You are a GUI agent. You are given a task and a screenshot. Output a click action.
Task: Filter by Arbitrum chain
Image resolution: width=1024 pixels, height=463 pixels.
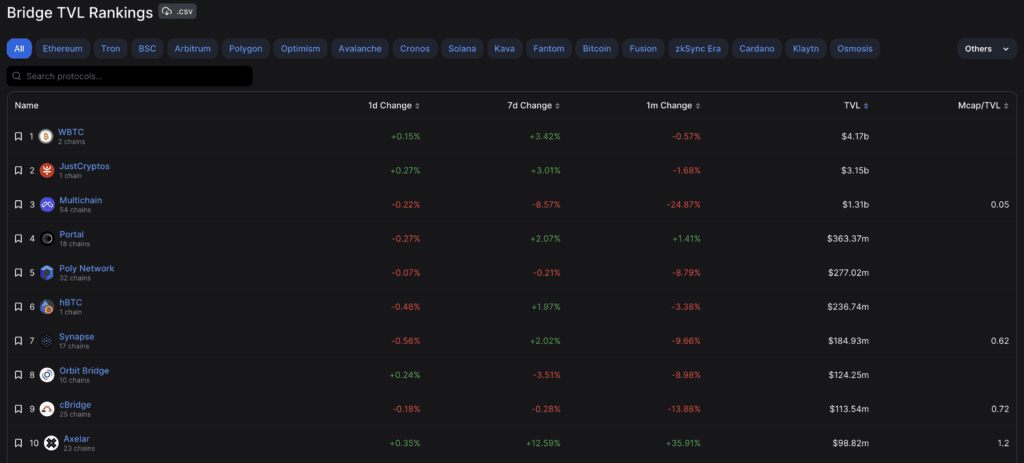(x=193, y=49)
